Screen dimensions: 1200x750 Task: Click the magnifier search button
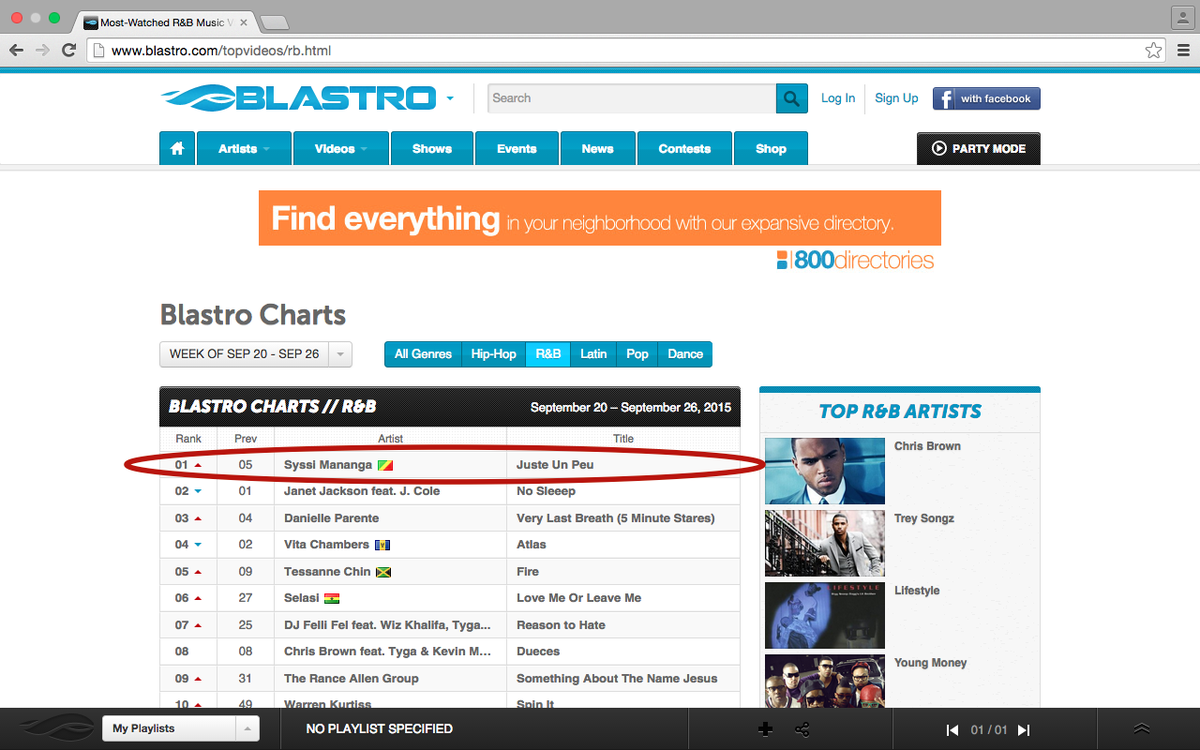coord(791,98)
